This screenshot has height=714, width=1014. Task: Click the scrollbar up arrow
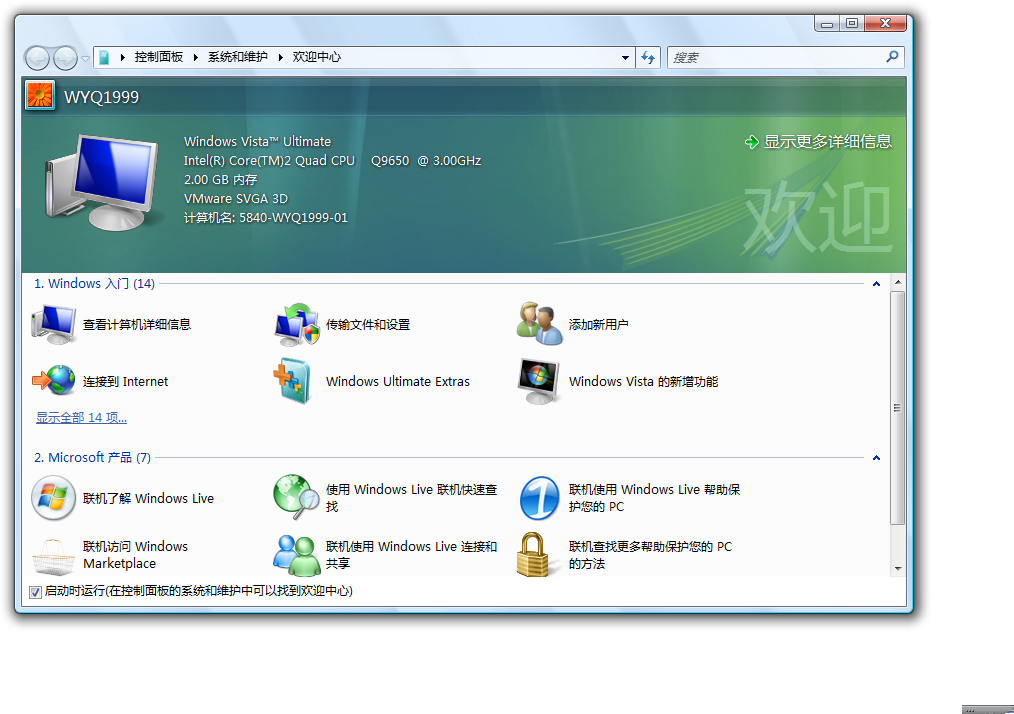[x=898, y=283]
